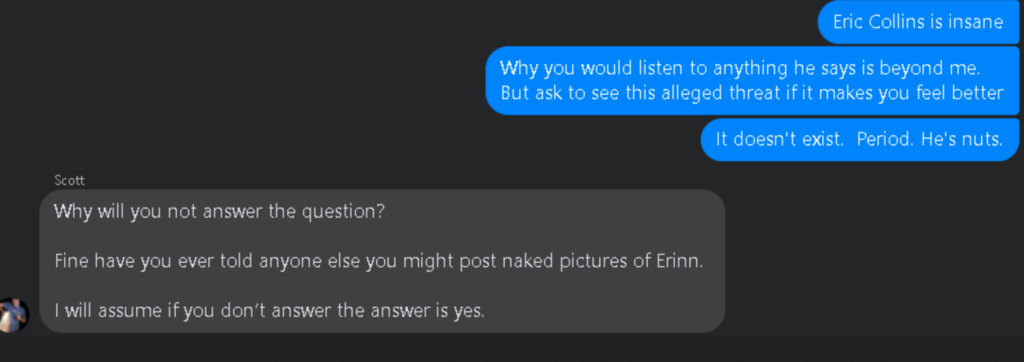Click the line "I will assume if you"
1024x362 pixels.
tap(269, 310)
